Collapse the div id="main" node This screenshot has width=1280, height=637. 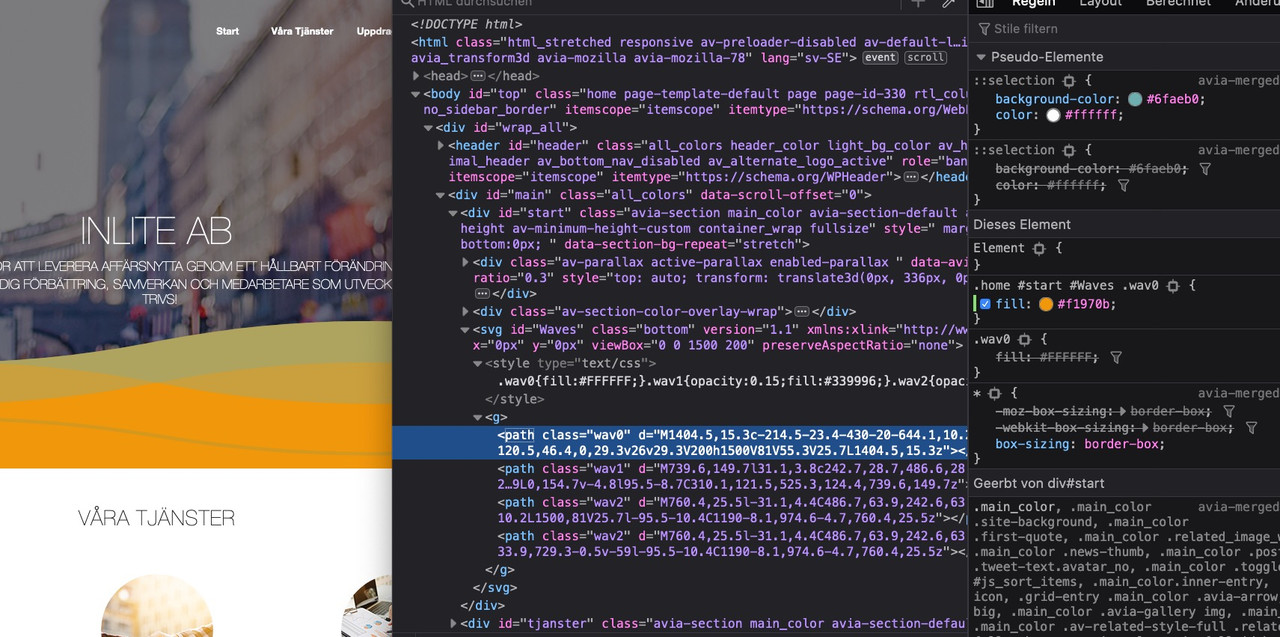441,195
